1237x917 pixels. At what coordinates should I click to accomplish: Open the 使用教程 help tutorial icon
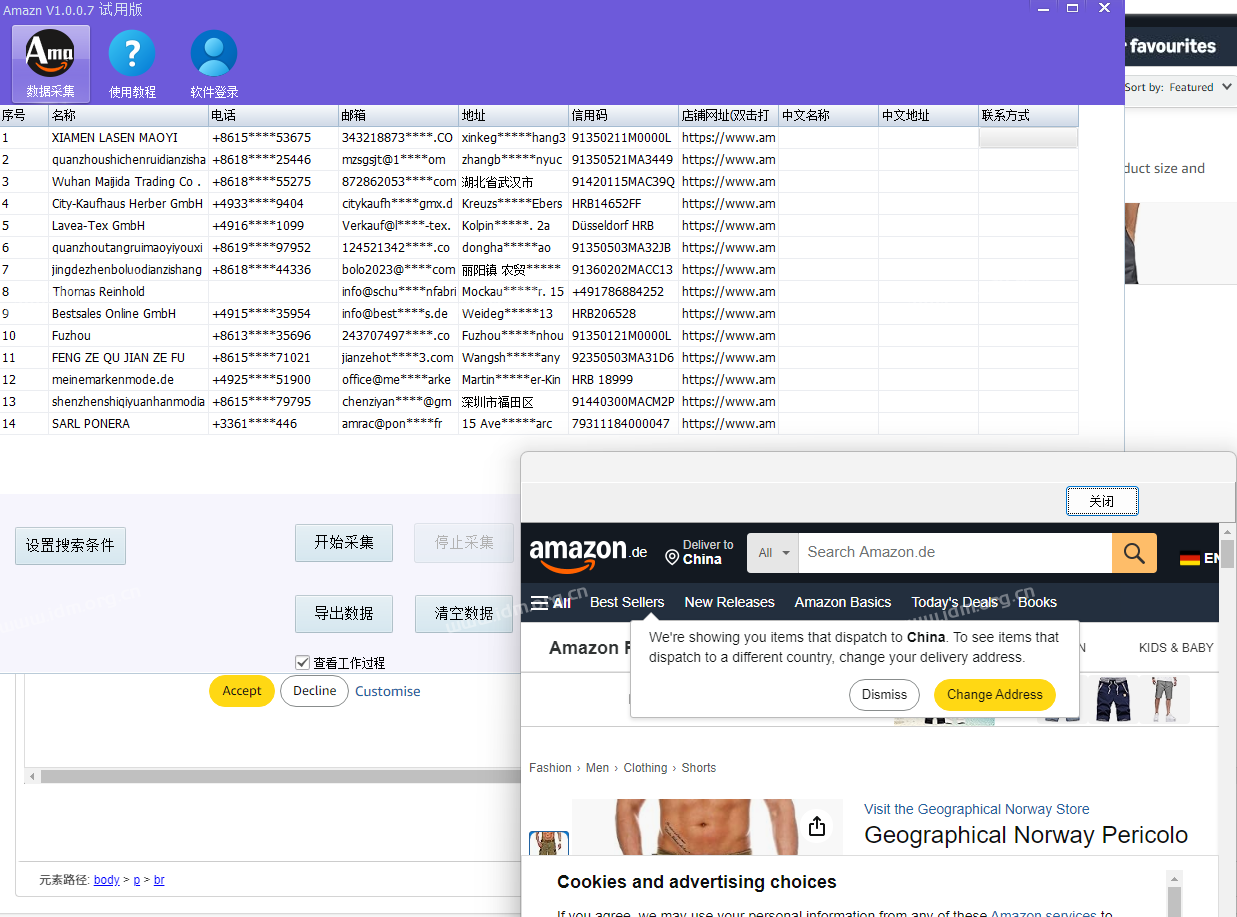[132, 64]
